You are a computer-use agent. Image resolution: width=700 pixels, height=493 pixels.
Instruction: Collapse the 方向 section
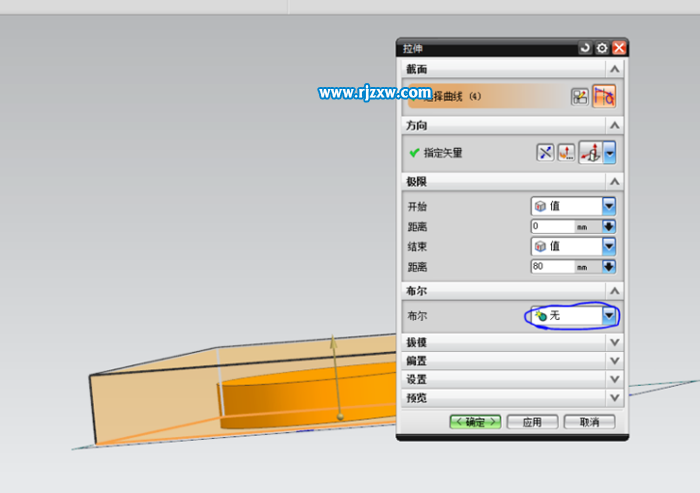pos(615,125)
